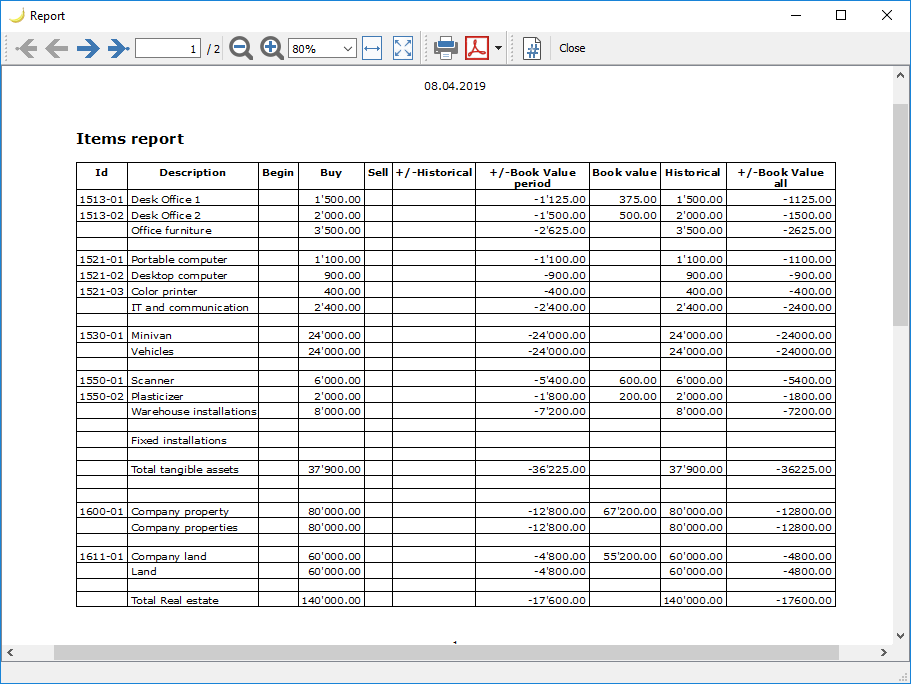Click the 'Desk Office 1' row description
Viewport: 911px width, 685px height.
[x=166, y=199]
